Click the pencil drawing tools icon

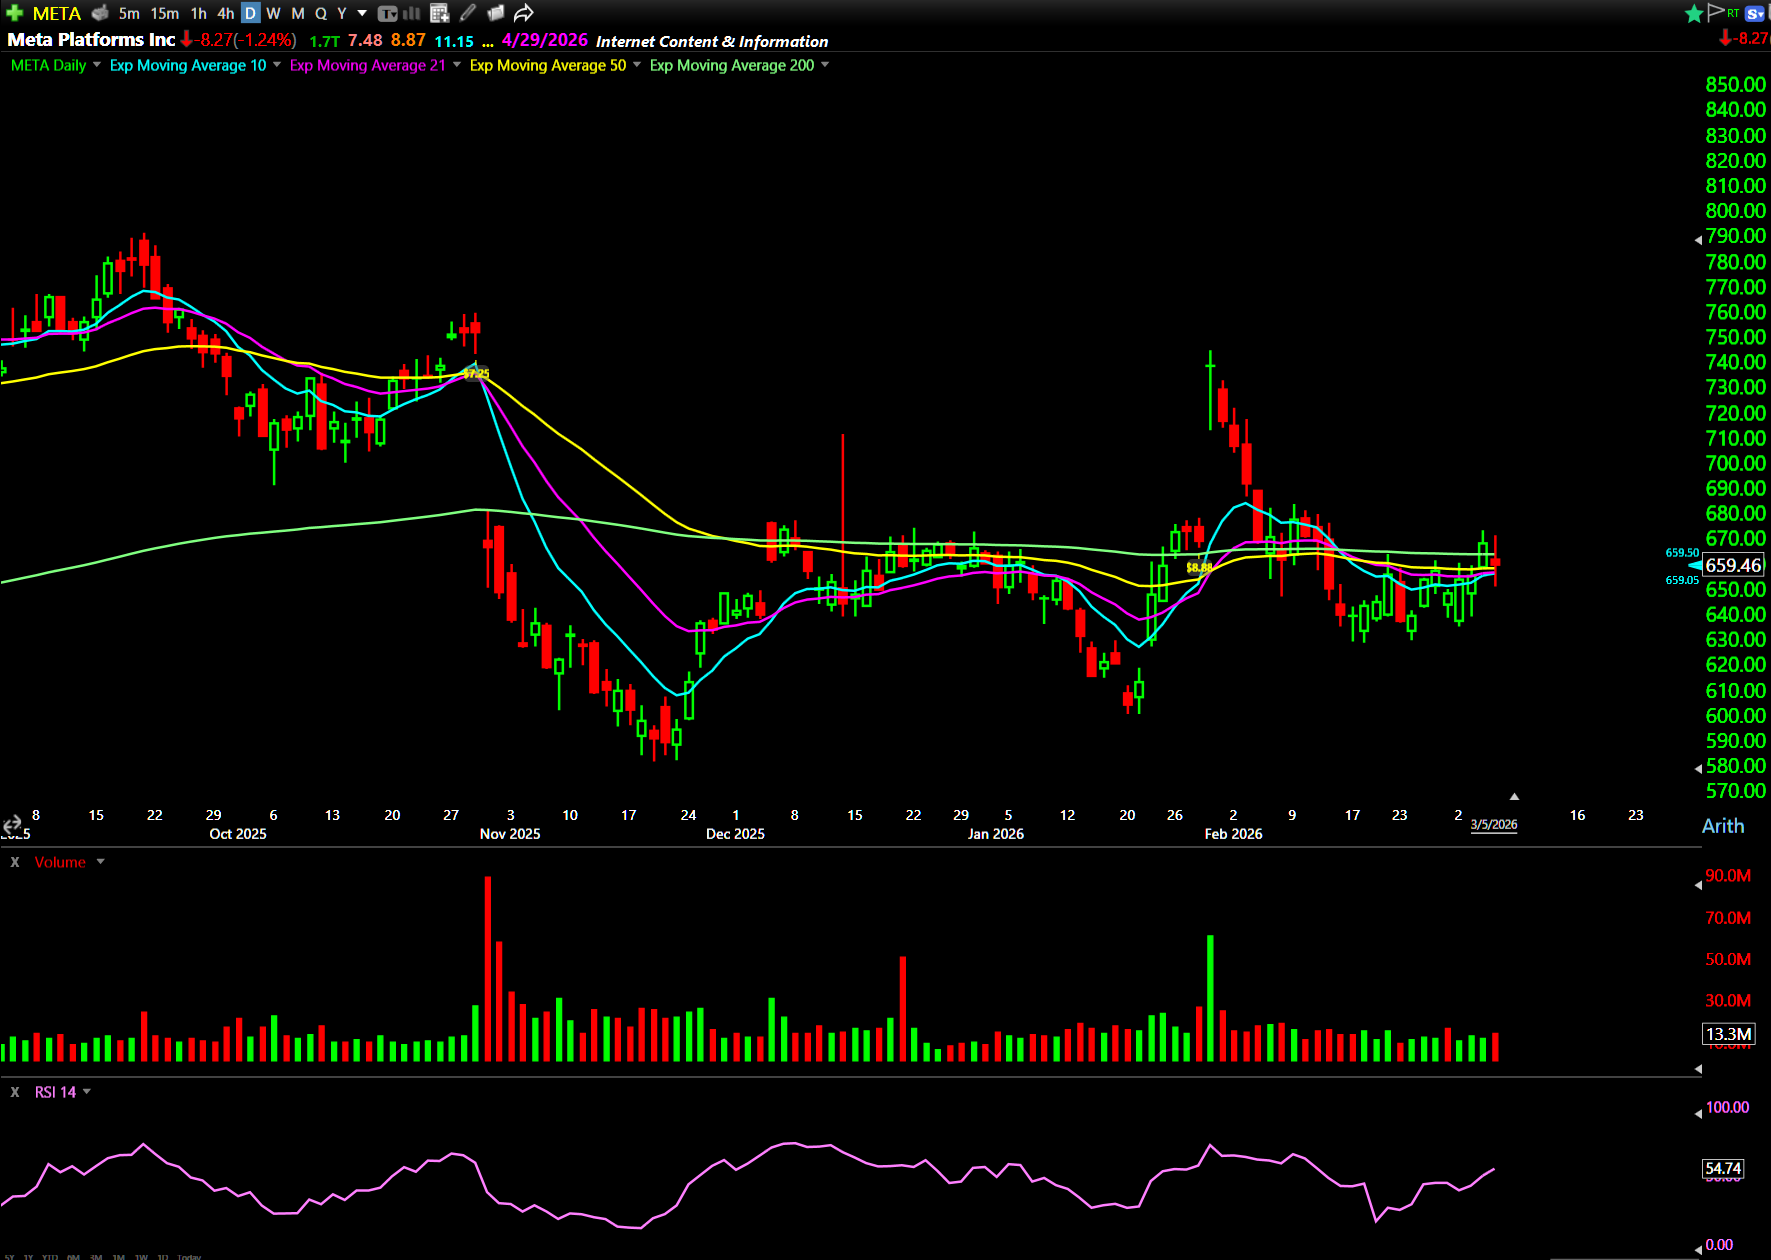[x=467, y=13]
